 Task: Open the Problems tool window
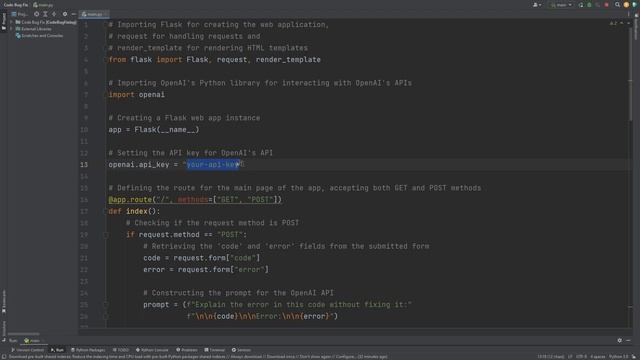click(187, 350)
